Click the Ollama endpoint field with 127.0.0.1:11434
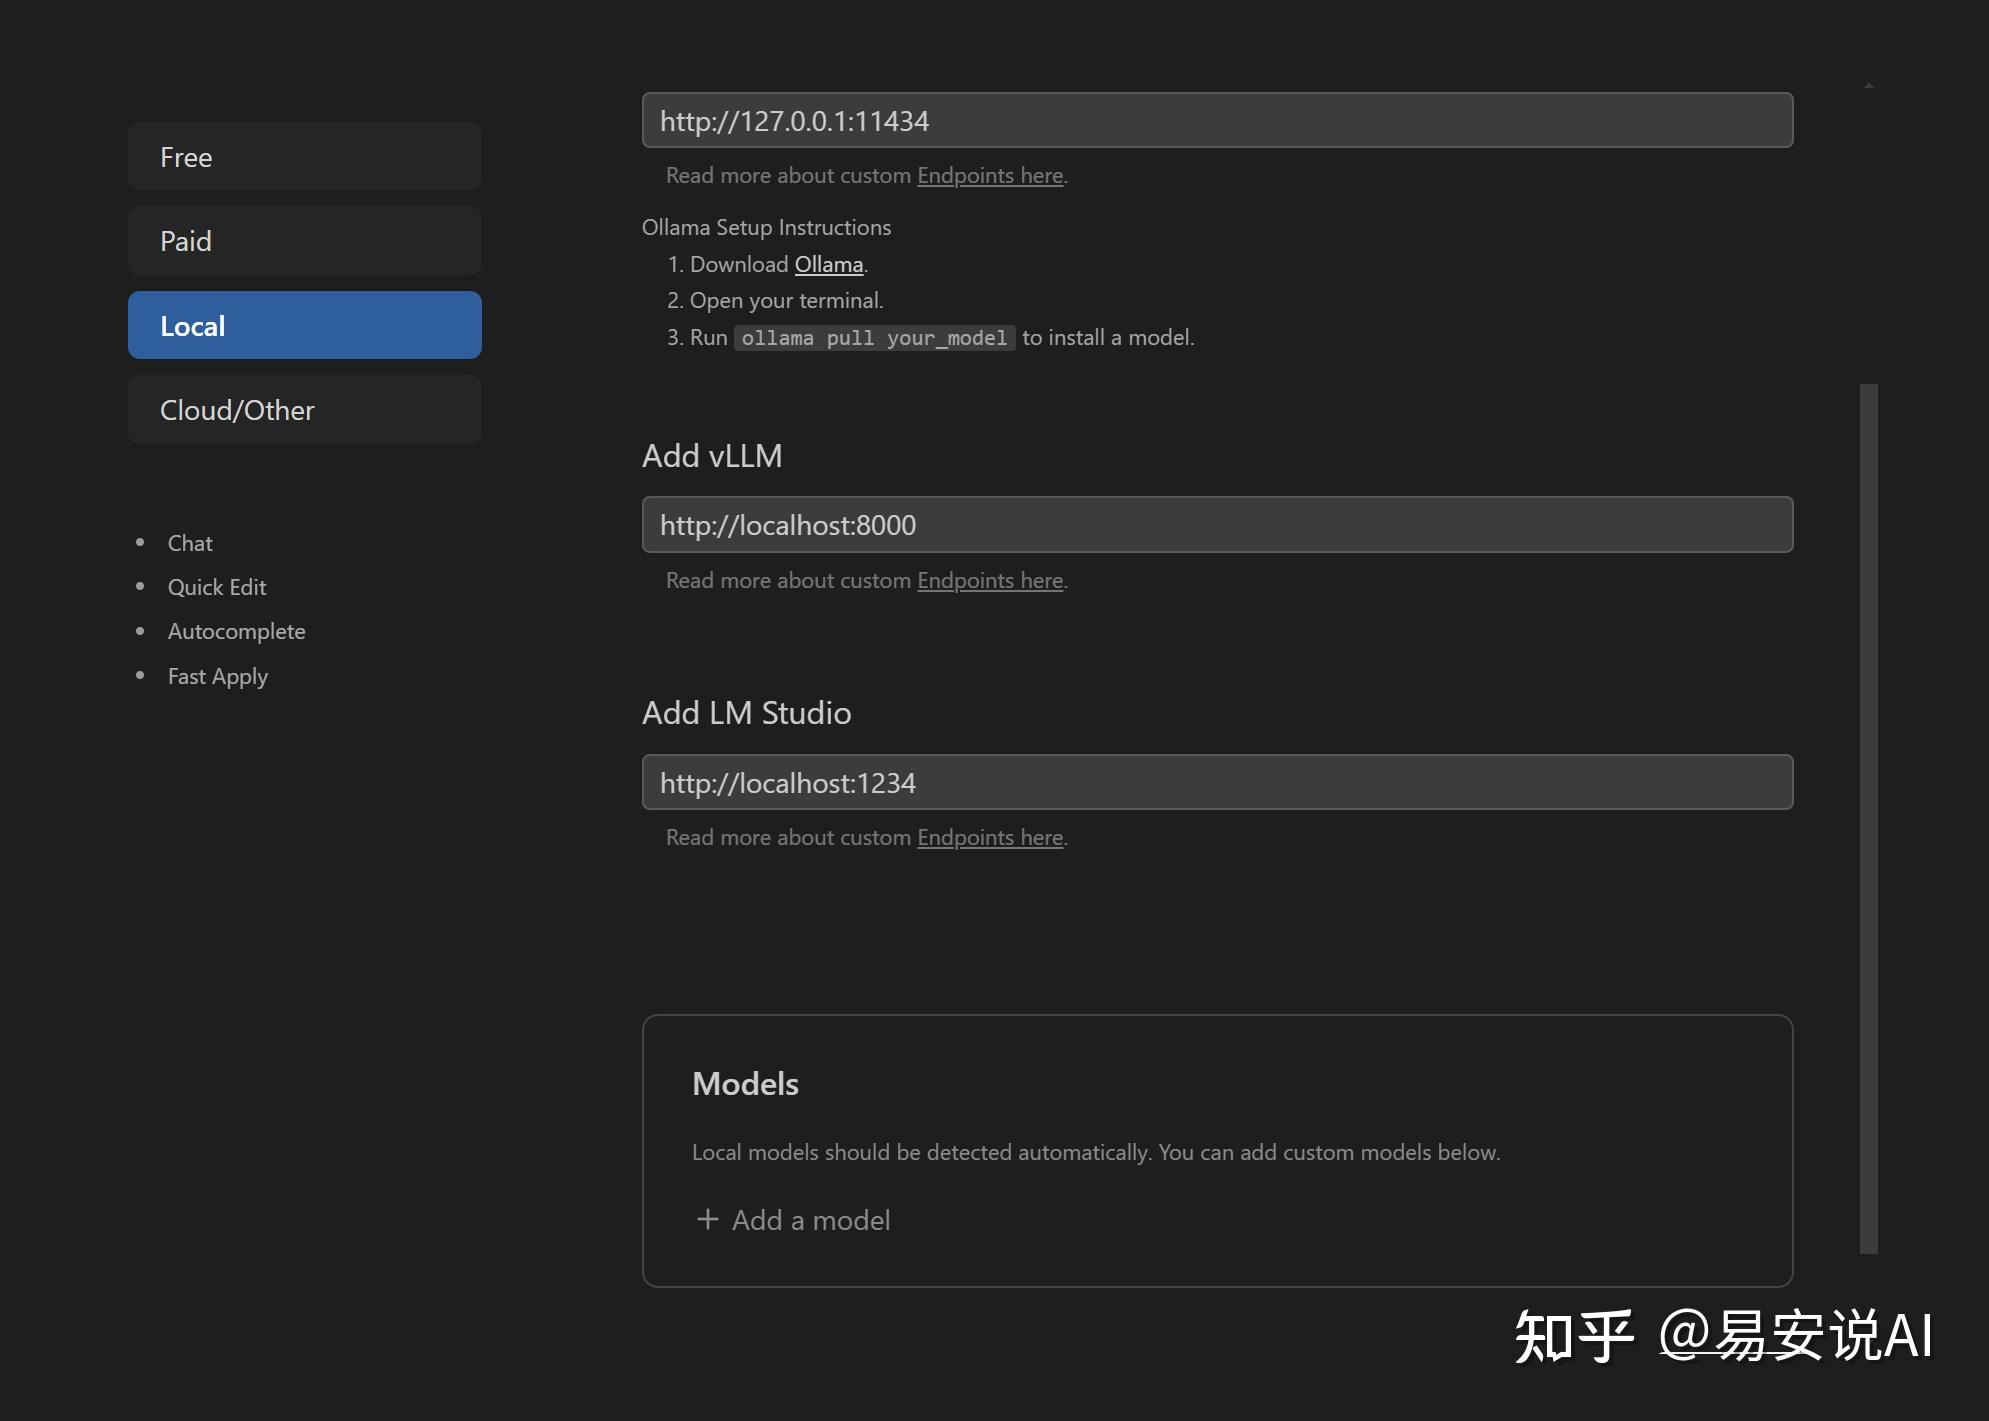Image resolution: width=1989 pixels, height=1421 pixels. 1216,121
